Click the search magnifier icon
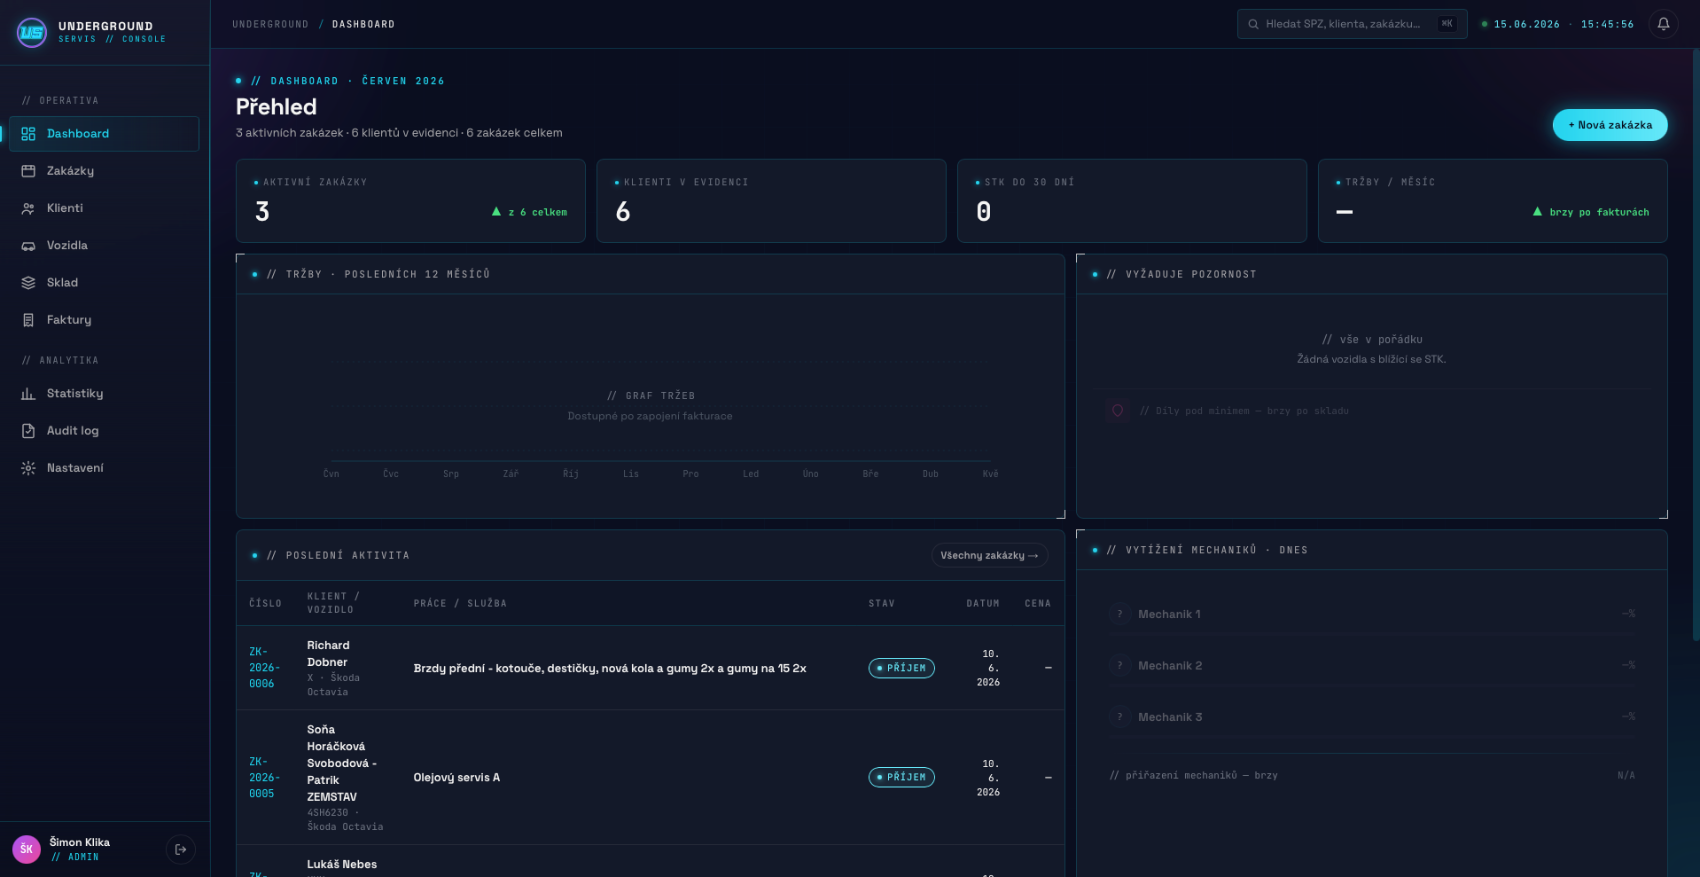Image resolution: width=1700 pixels, height=877 pixels. [x=1253, y=24]
